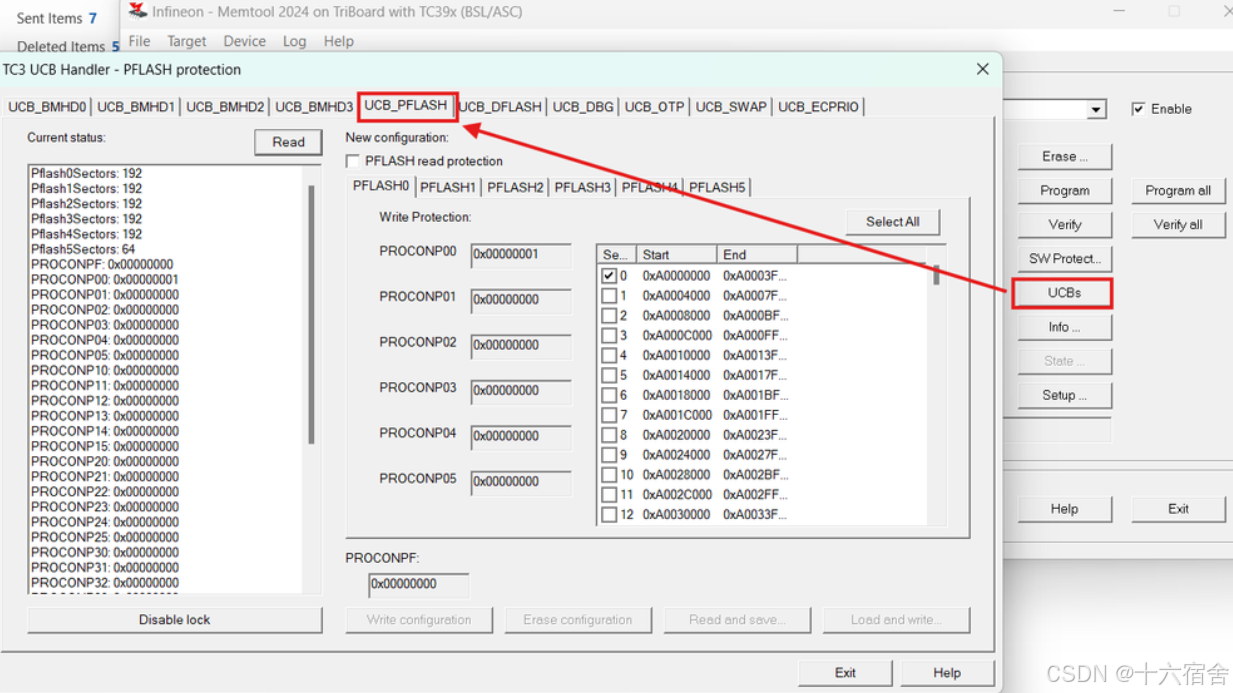
Task: Open the UCBs dialog button
Action: pos(1065,293)
